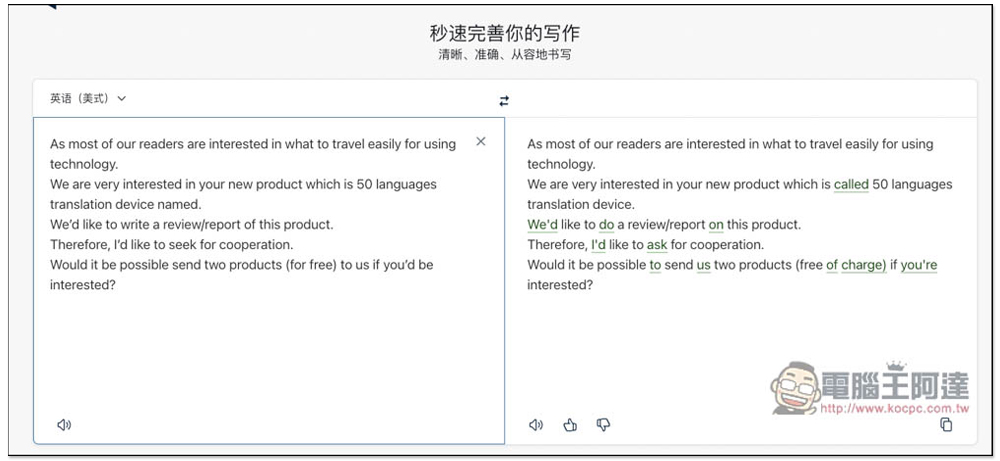Select the underlined word "ask"

click(x=657, y=245)
